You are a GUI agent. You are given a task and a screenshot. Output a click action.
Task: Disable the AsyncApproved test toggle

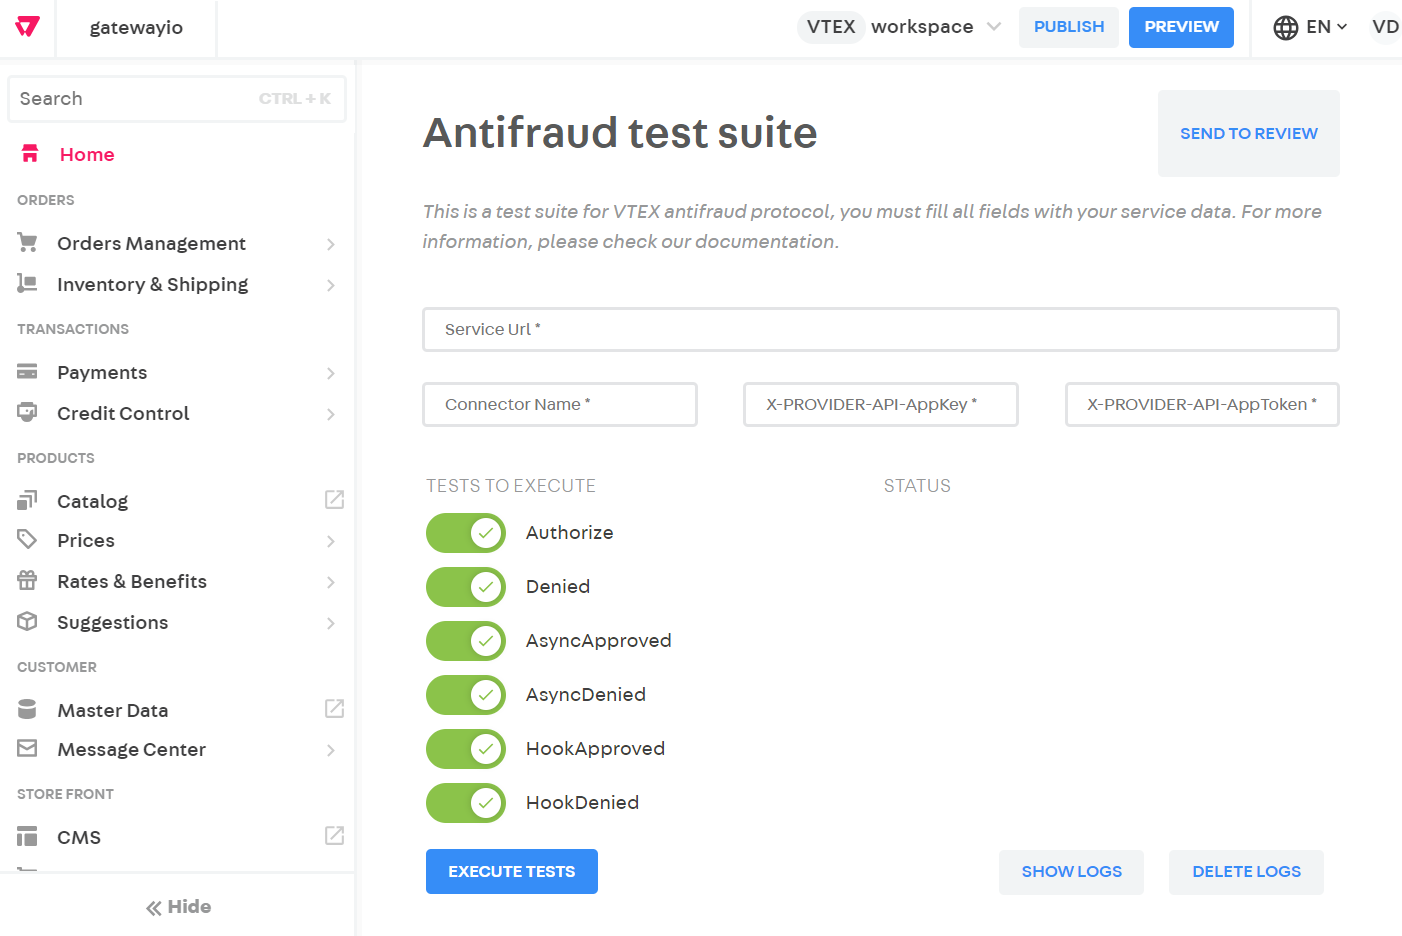(465, 640)
